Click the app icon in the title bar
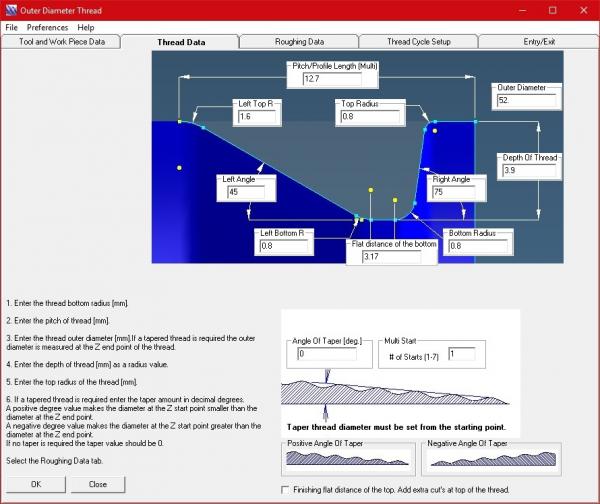This screenshot has width=600, height=504. [x=10, y=9]
